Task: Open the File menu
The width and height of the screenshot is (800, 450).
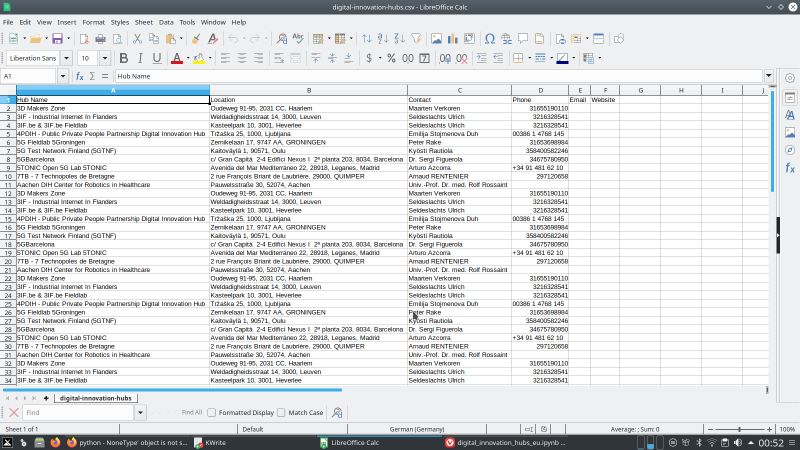Action: coord(8,22)
